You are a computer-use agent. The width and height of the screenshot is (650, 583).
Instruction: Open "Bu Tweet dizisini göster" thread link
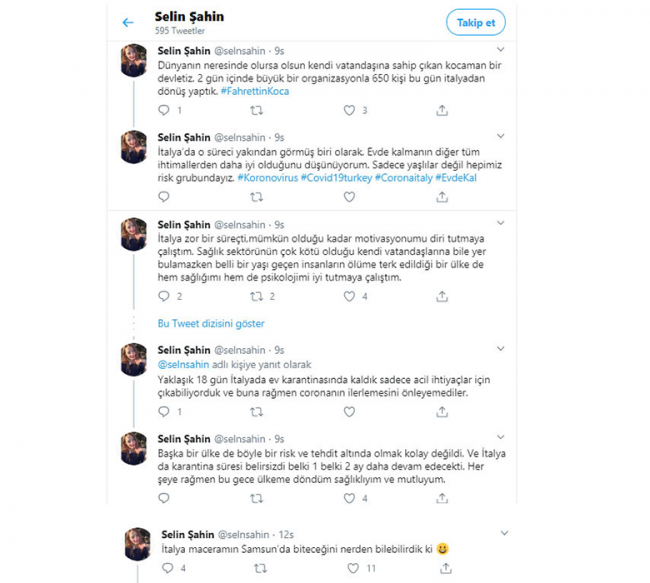pos(211,324)
